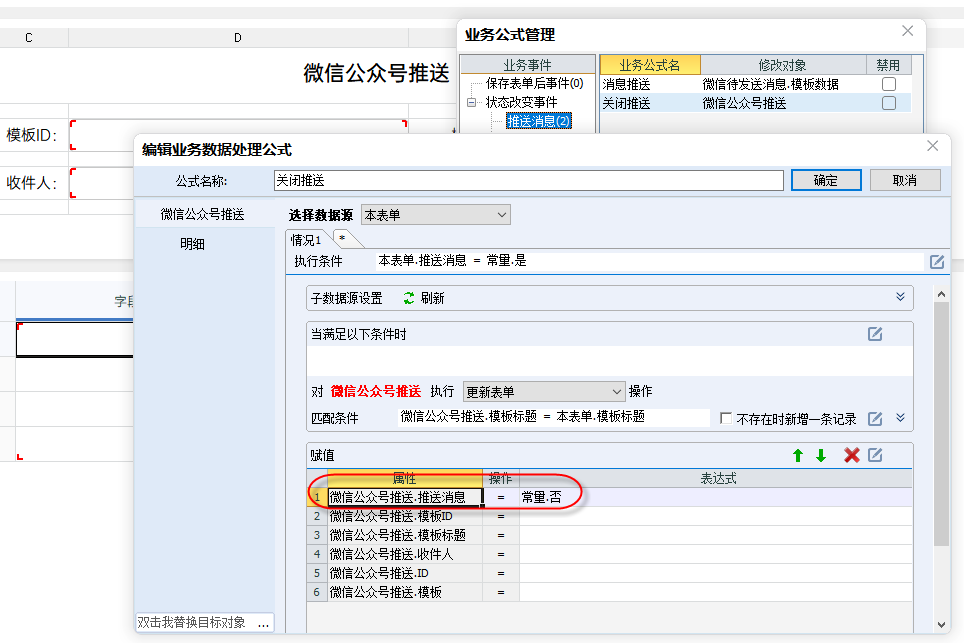
Task: Move the assignment row down with the green arrow
Action: (x=821, y=456)
